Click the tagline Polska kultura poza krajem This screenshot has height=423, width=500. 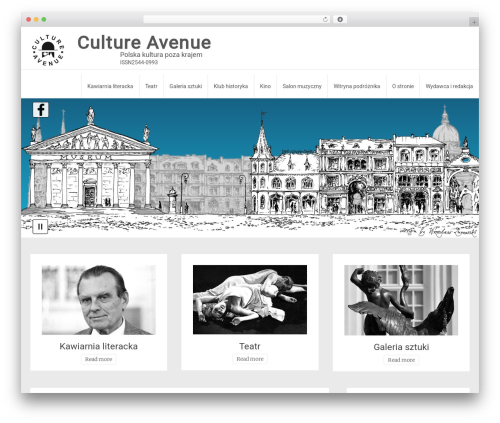tap(161, 55)
